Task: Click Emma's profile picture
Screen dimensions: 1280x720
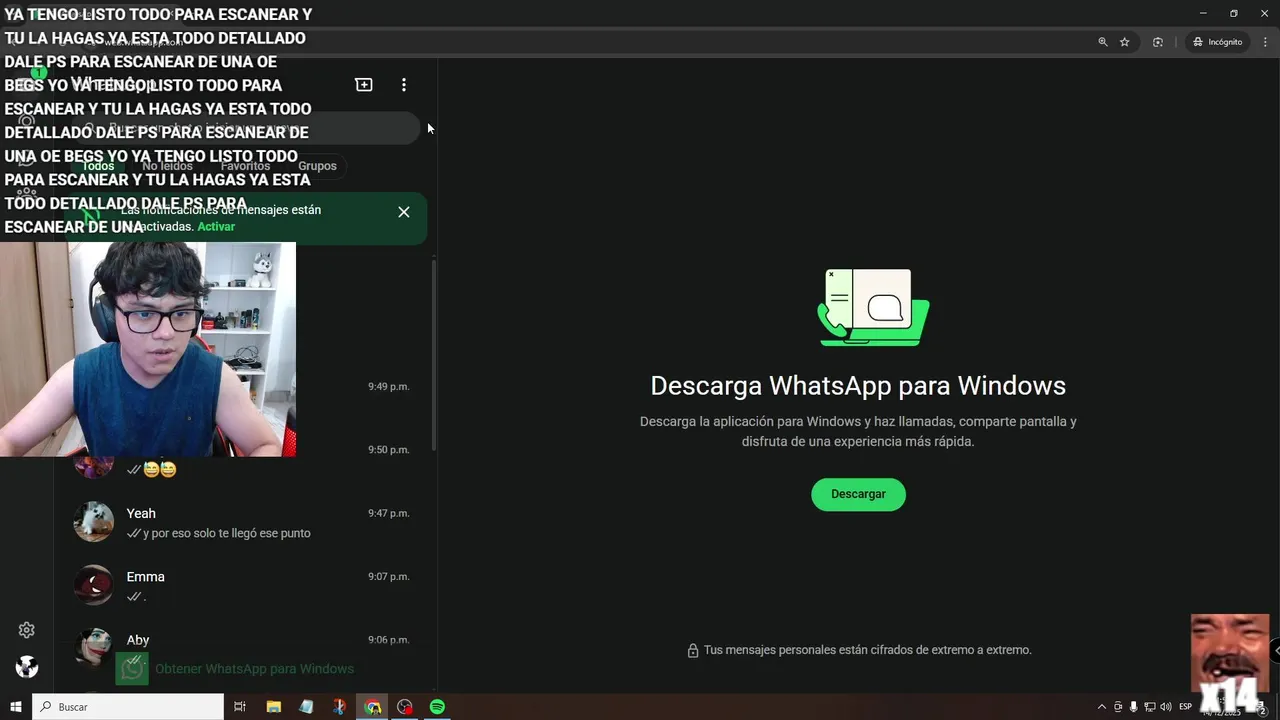Action: click(x=94, y=586)
